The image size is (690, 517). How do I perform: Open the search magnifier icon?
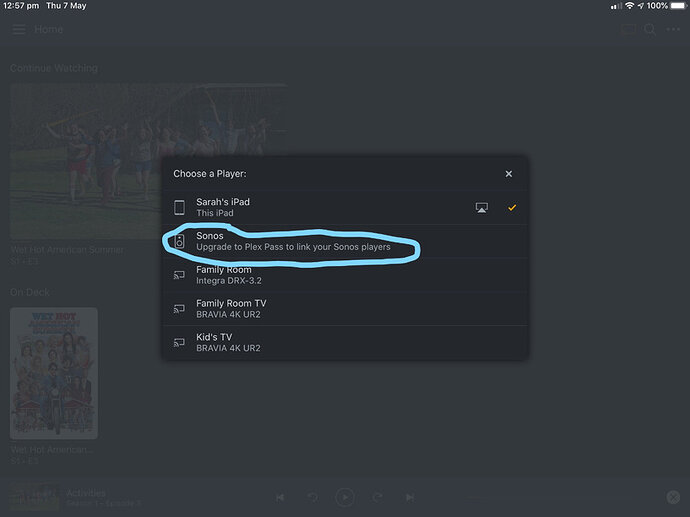650,29
